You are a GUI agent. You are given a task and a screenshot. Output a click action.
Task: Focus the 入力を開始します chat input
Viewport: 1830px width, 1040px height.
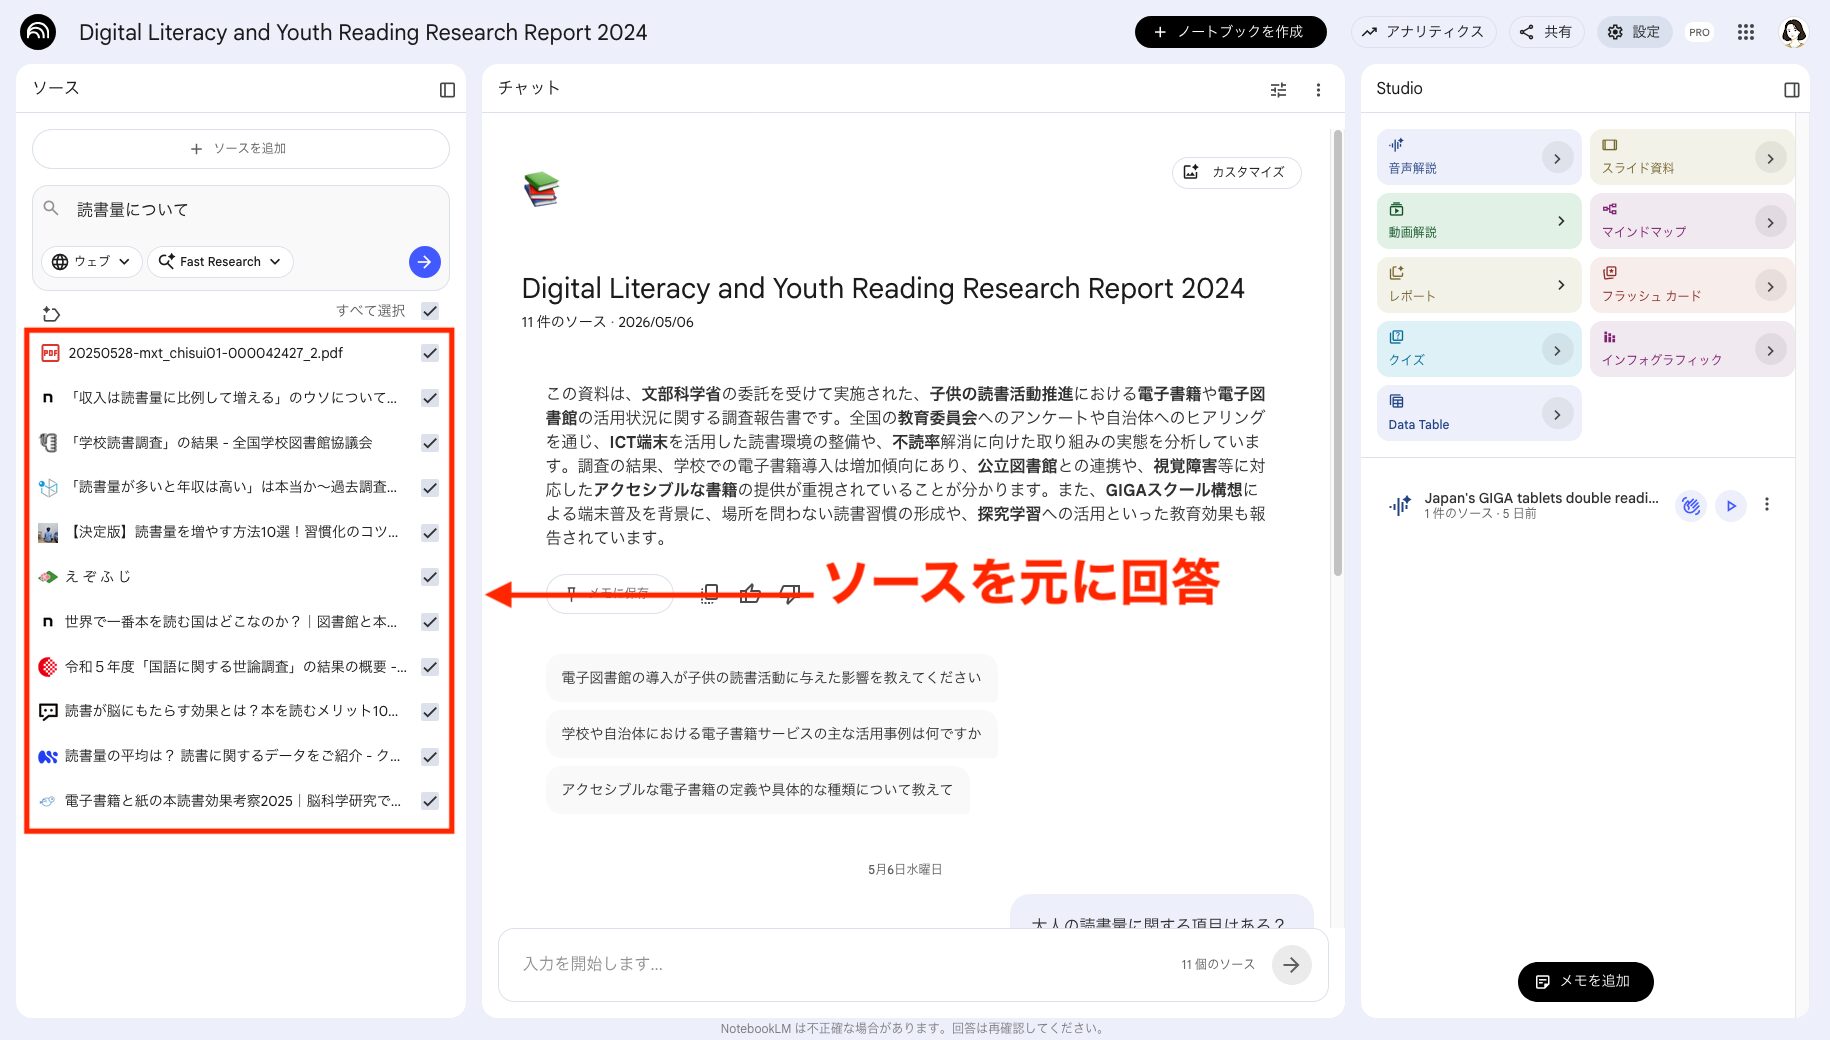840,965
